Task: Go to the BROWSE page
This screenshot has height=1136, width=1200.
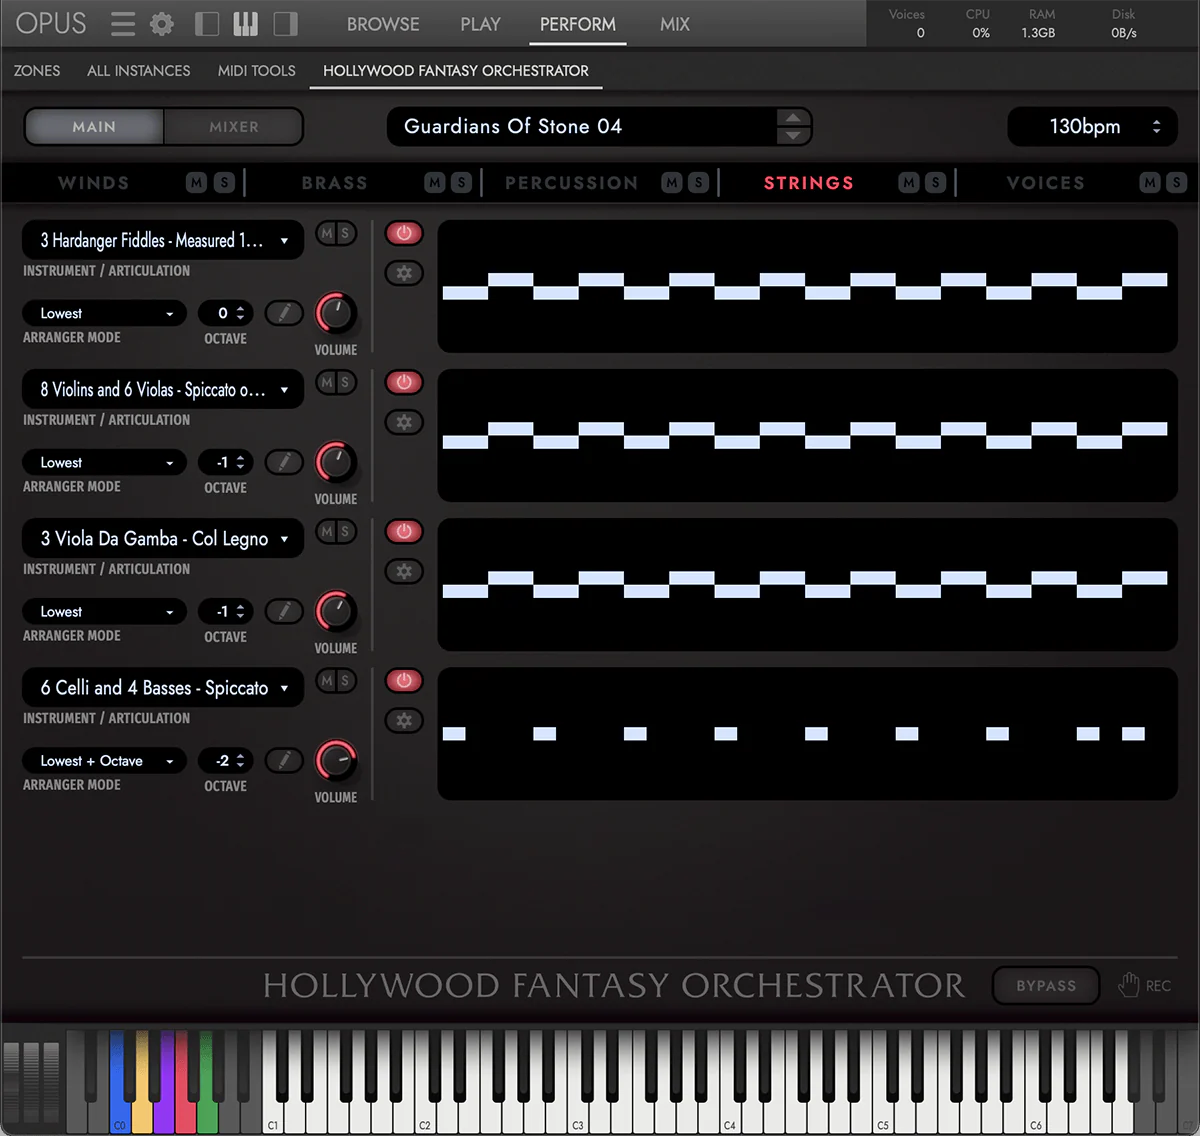Action: 383,24
